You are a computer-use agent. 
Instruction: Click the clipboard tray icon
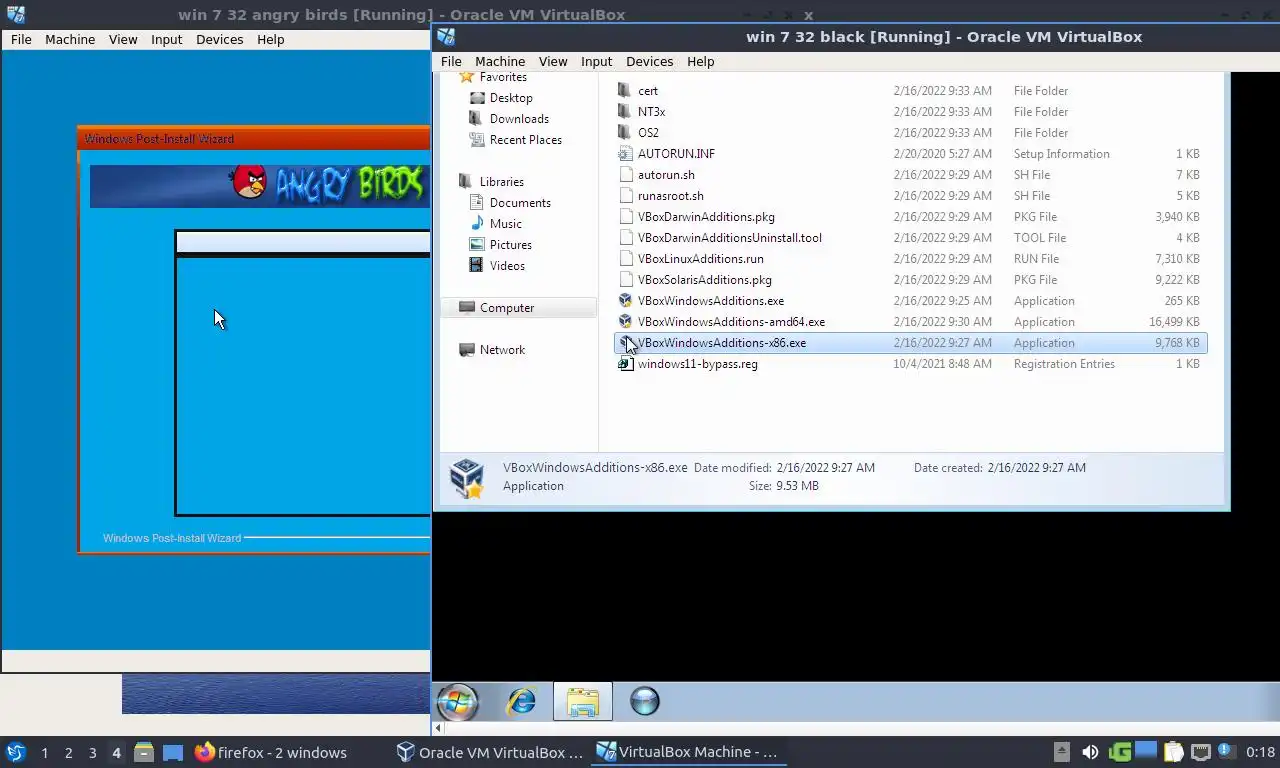(1173, 752)
